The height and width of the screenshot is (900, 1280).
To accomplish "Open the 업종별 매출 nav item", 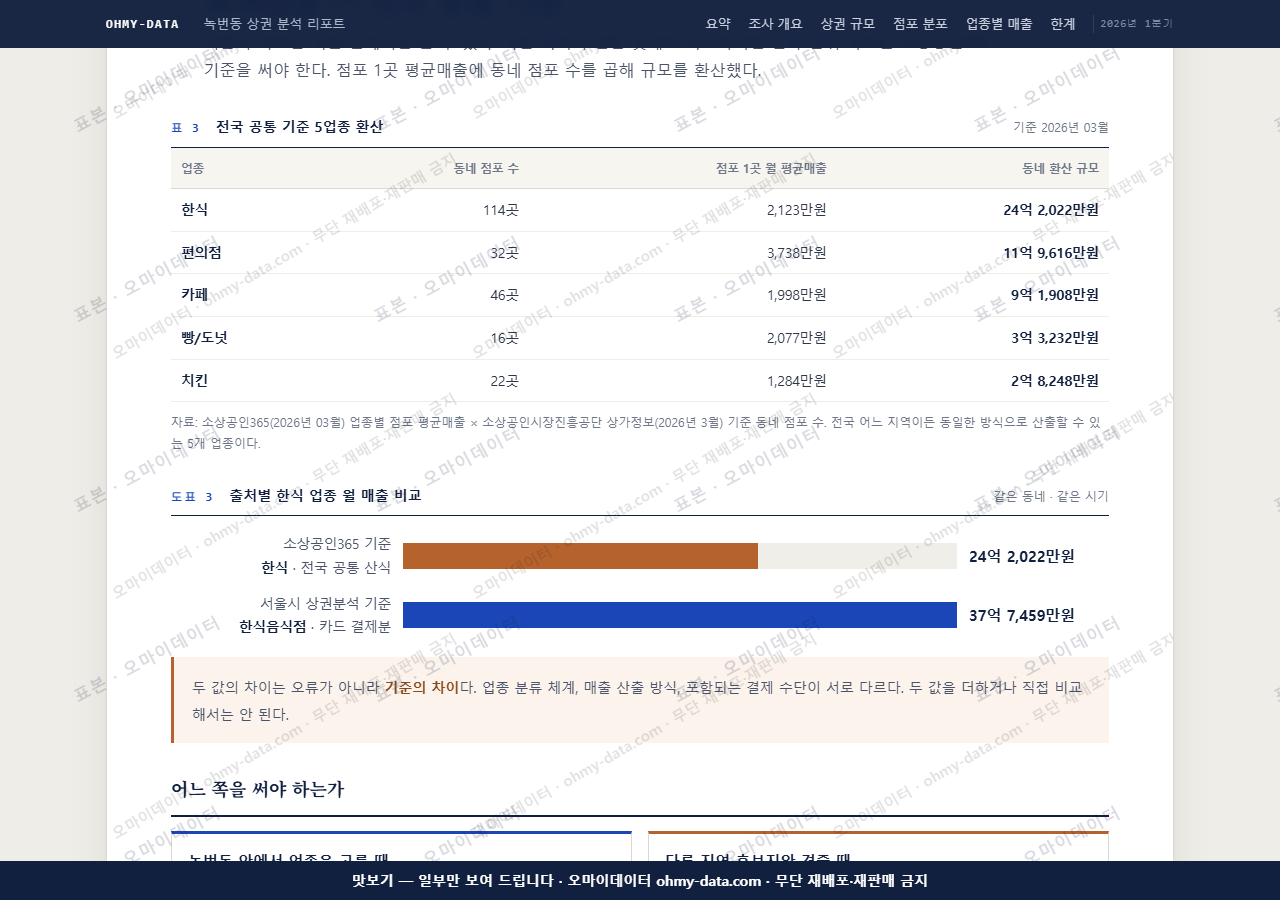I will [x=999, y=24].
